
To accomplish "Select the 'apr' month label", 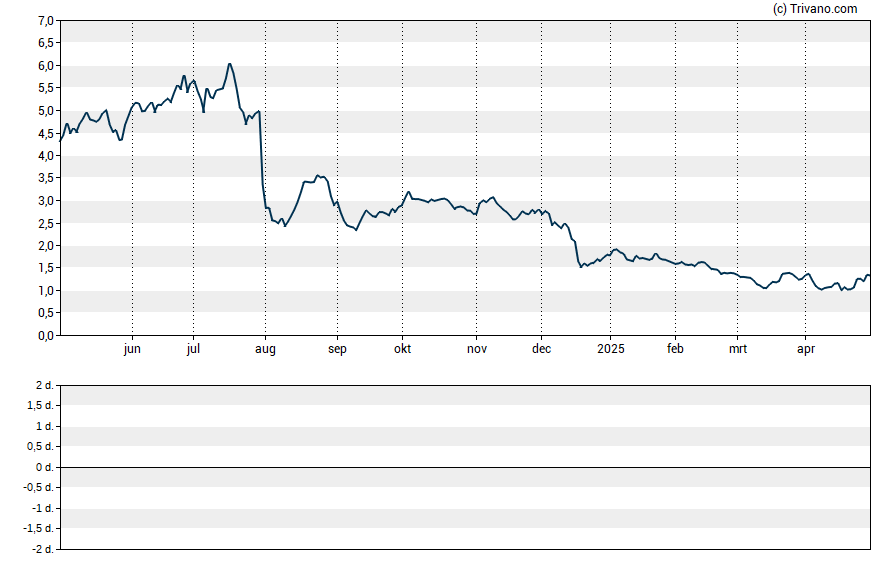I will click(806, 349).
